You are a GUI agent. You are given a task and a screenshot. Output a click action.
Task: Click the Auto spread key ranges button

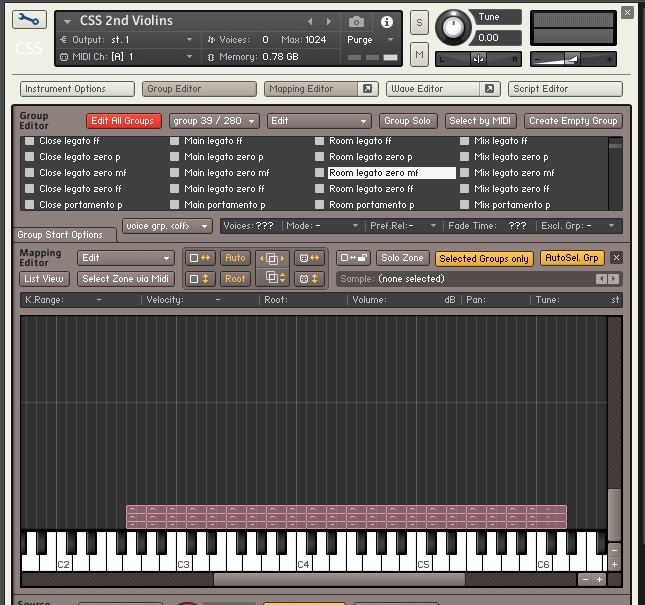tap(235, 258)
